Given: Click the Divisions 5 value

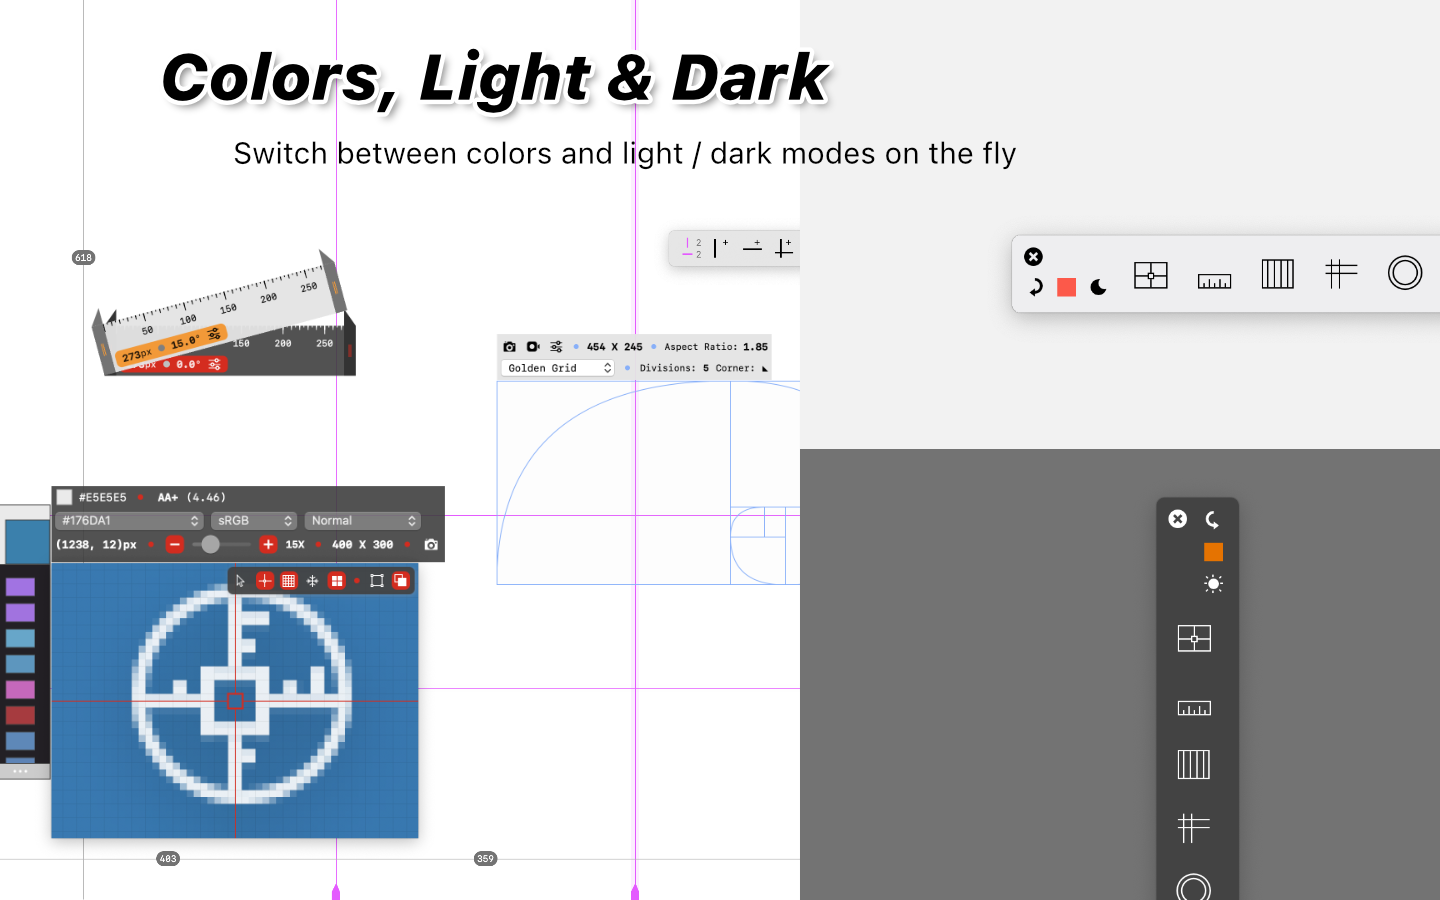Looking at the screenshot, I should 706,368.
